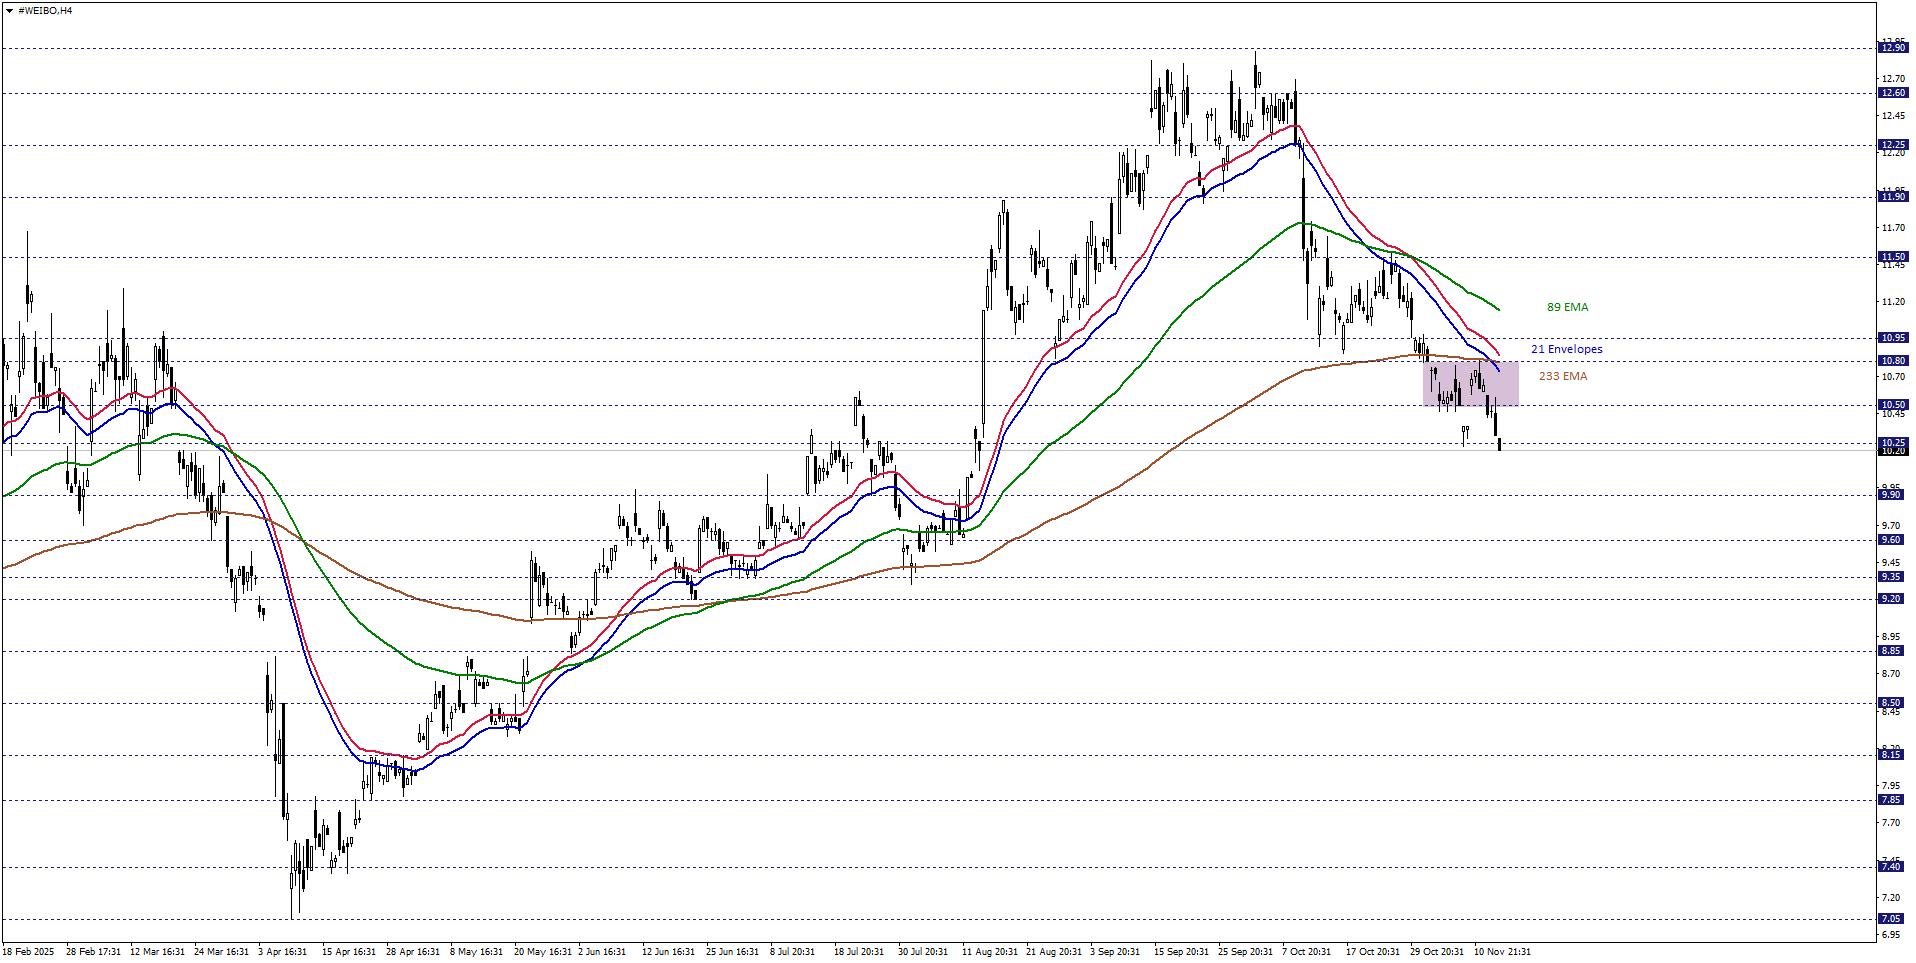Viewport: 1916px width, 963px height.
Task: Click the 12 Jun 16:31 date label
Action: (668, 951)
